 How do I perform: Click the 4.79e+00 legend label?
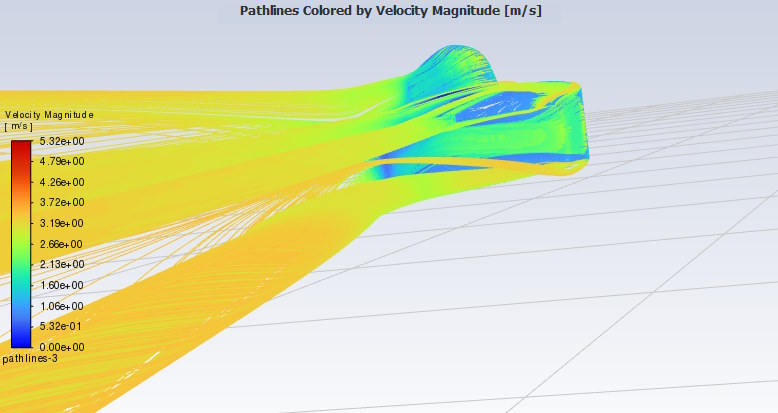click(60, 161)
